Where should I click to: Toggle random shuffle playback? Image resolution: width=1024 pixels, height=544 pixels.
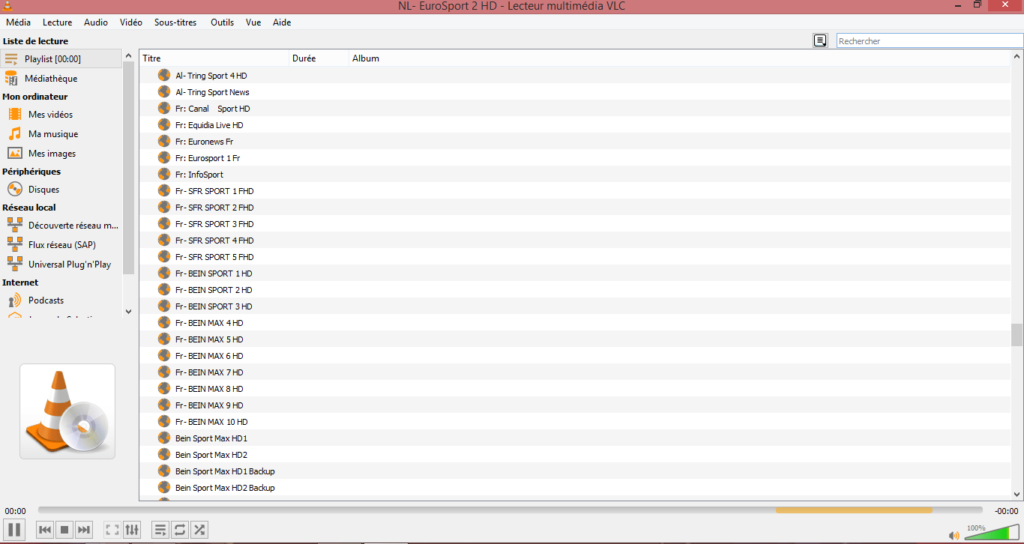click(200, 530)
